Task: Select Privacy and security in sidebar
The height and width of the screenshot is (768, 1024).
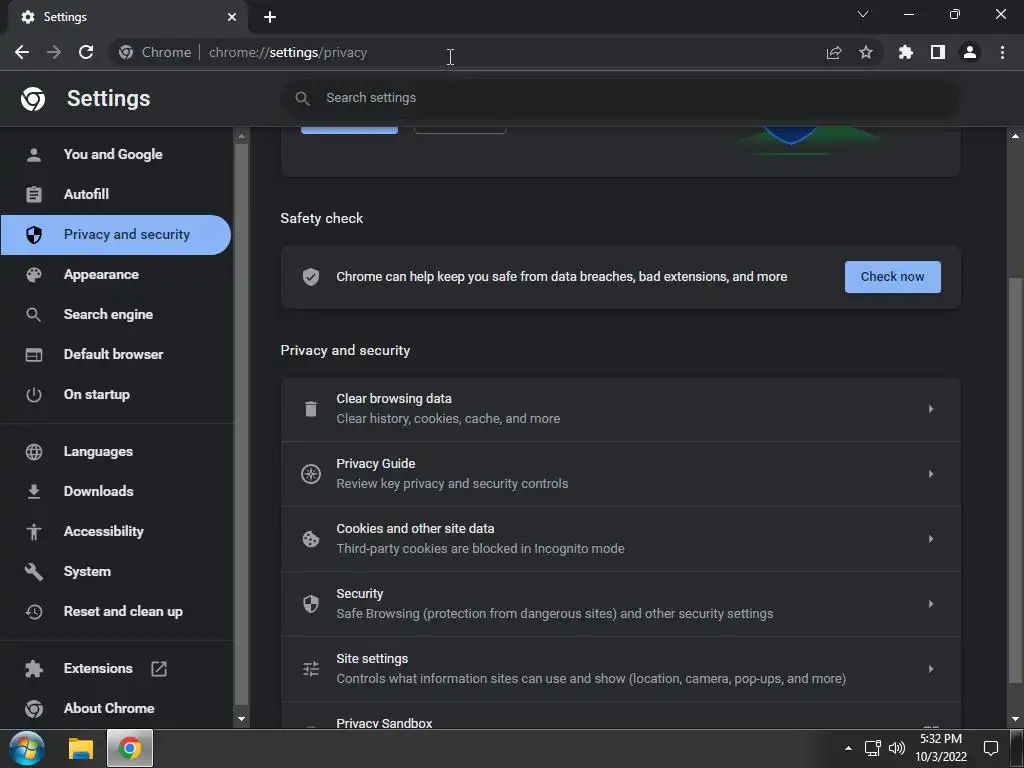Action: (116, 234)
